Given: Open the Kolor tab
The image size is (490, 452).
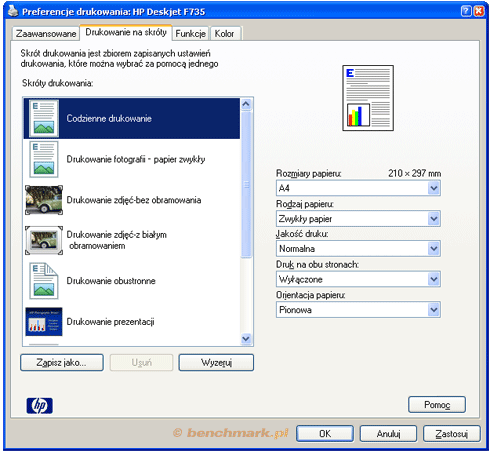Looking at the screenshot, I should (x=225, y=34).
